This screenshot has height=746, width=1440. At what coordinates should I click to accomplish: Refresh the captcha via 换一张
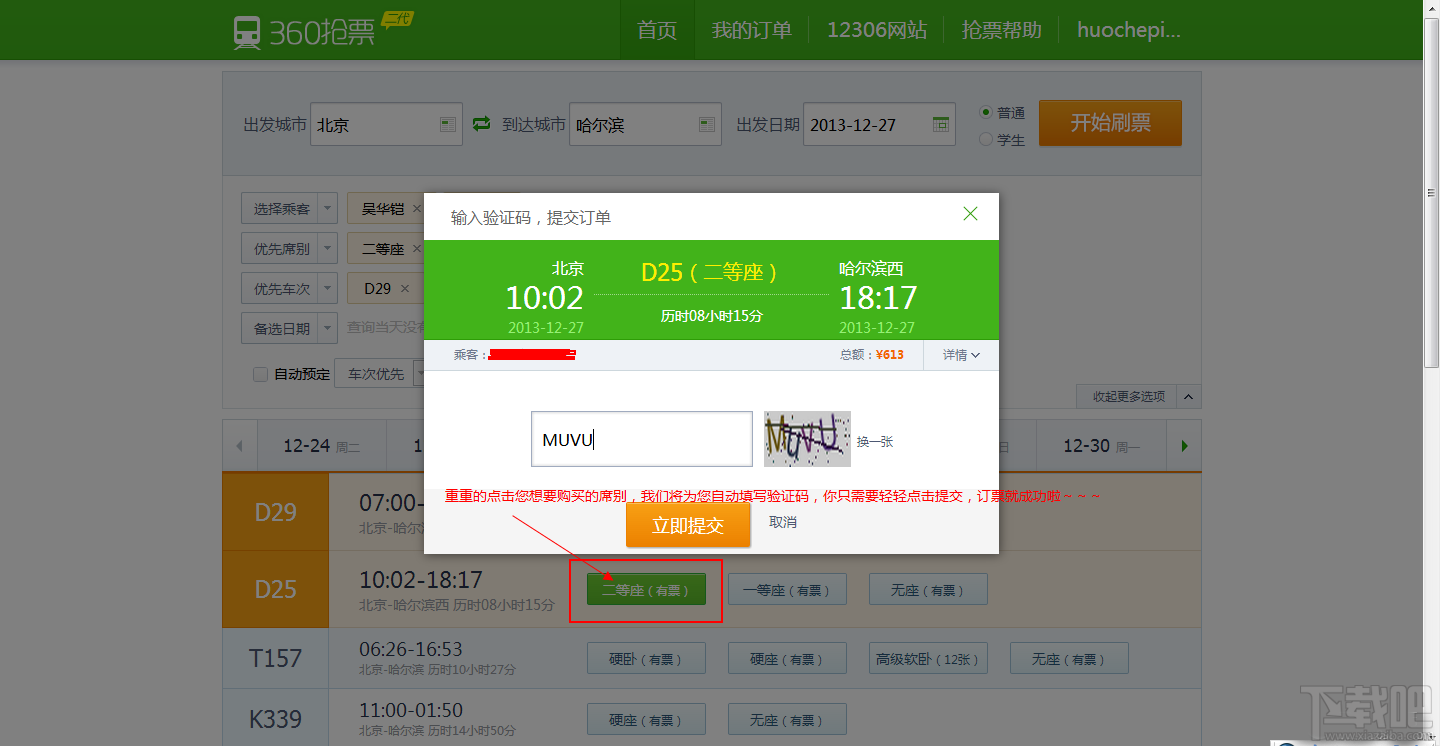pos(874,439)
